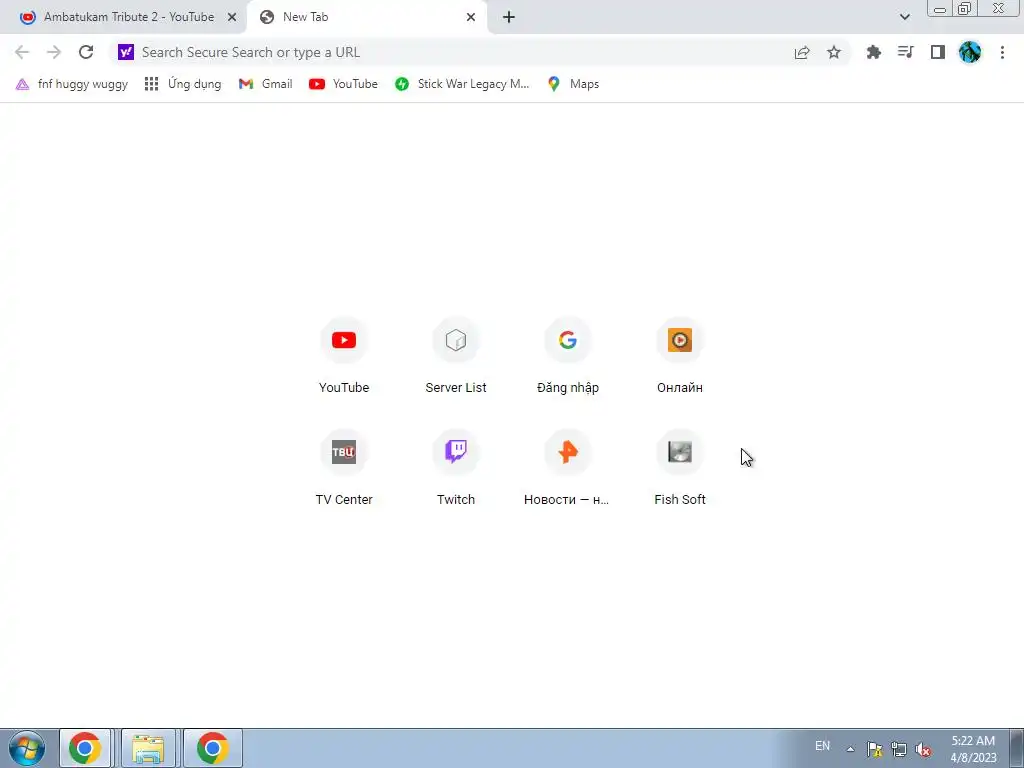
Task: Click the muted volume tray icon
Action: click(923, 749)
